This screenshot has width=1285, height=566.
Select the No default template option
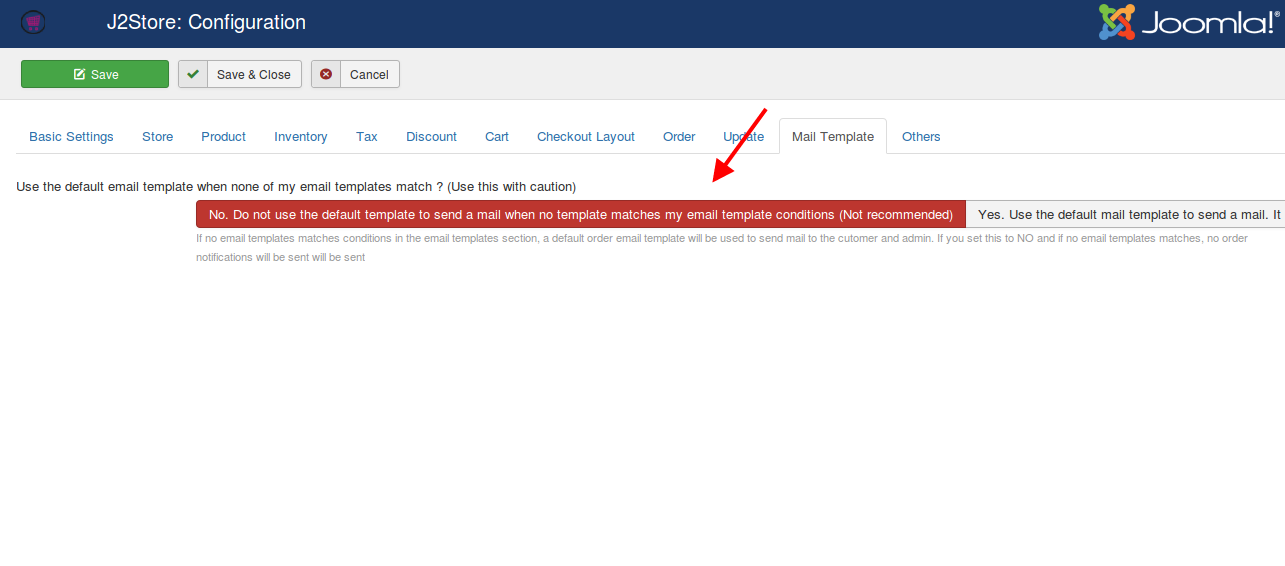[580, 214]
